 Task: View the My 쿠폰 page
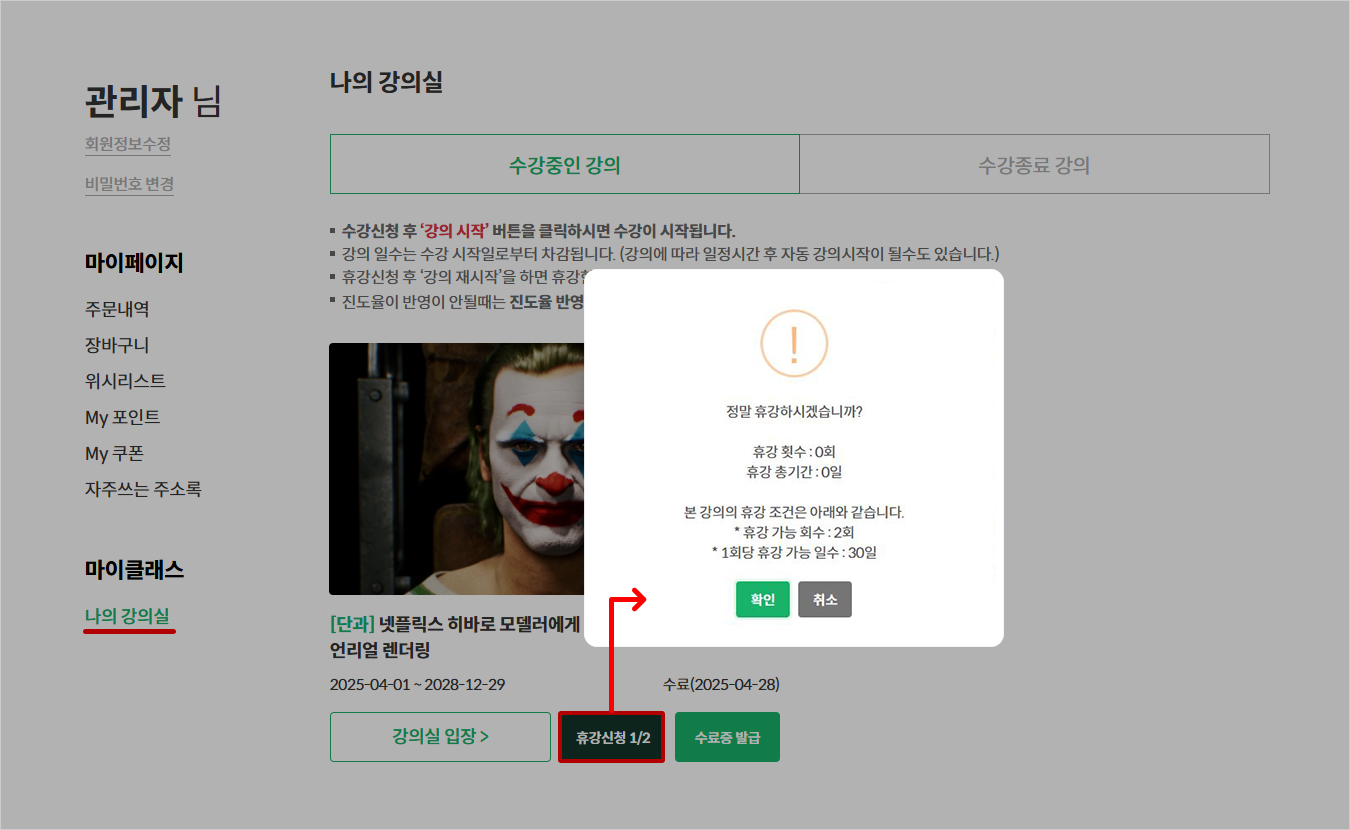[114, 453]
